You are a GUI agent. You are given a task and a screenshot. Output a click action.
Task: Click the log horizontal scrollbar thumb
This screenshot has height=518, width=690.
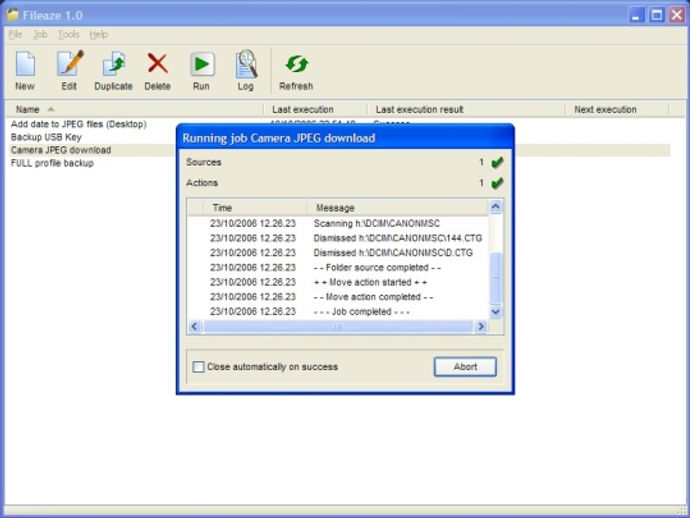click(338, 326)
